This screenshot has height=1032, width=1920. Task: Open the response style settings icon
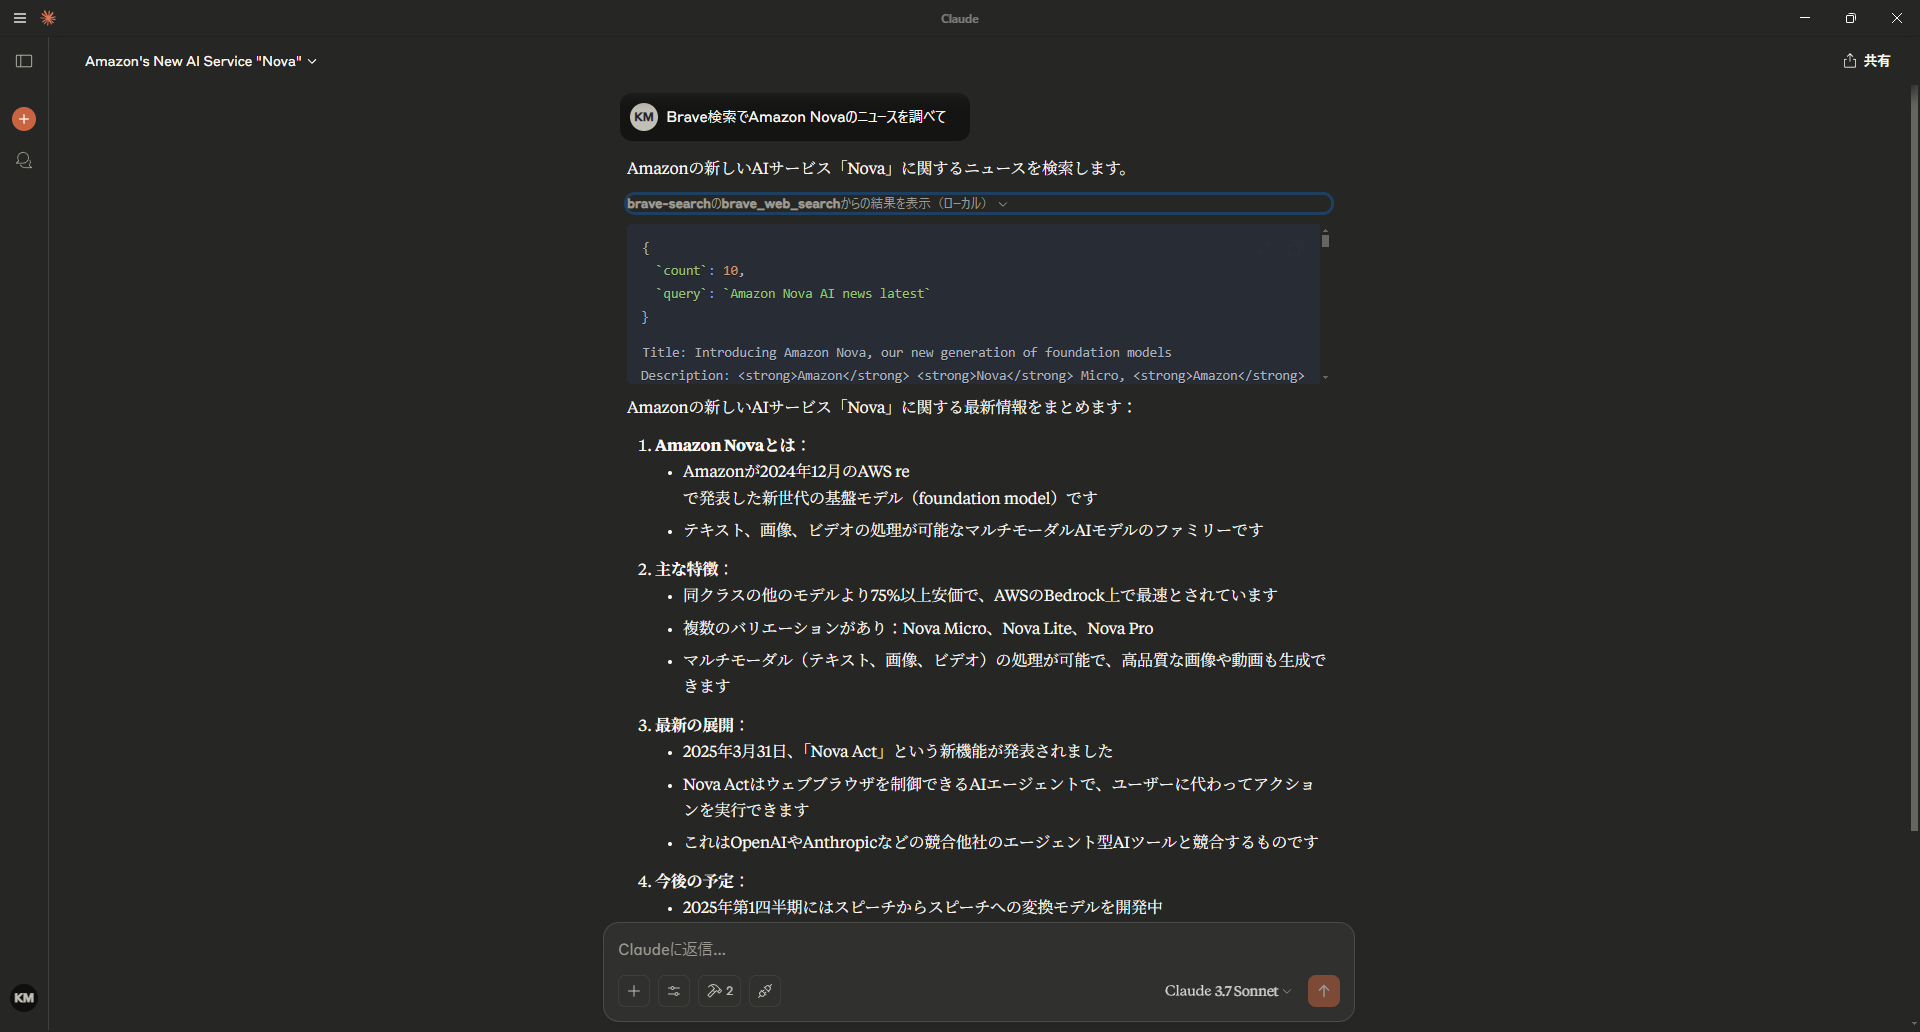coord(674,991)
